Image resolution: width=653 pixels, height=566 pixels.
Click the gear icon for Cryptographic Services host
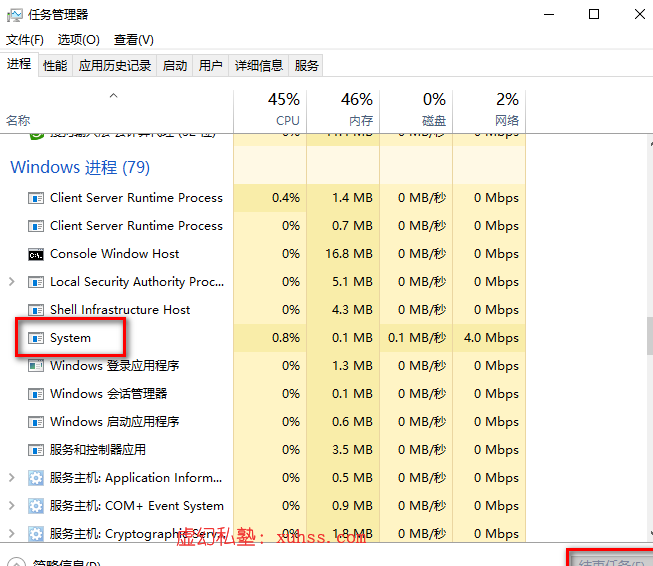tap(36, 534)
